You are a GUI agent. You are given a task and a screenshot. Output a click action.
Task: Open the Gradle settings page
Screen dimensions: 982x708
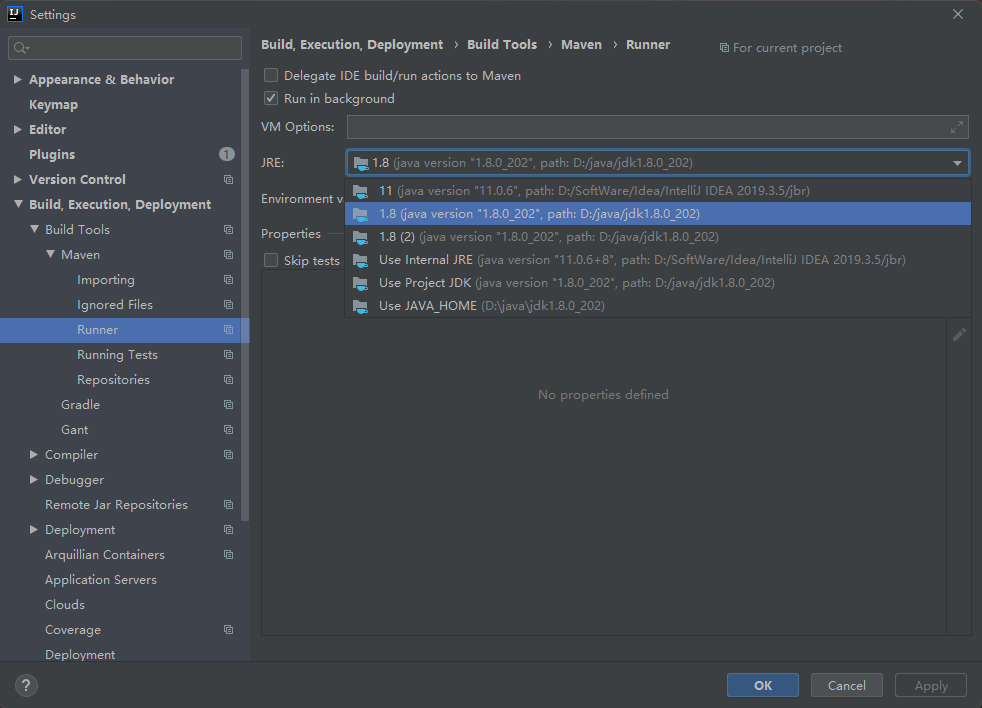click(80, 405)
